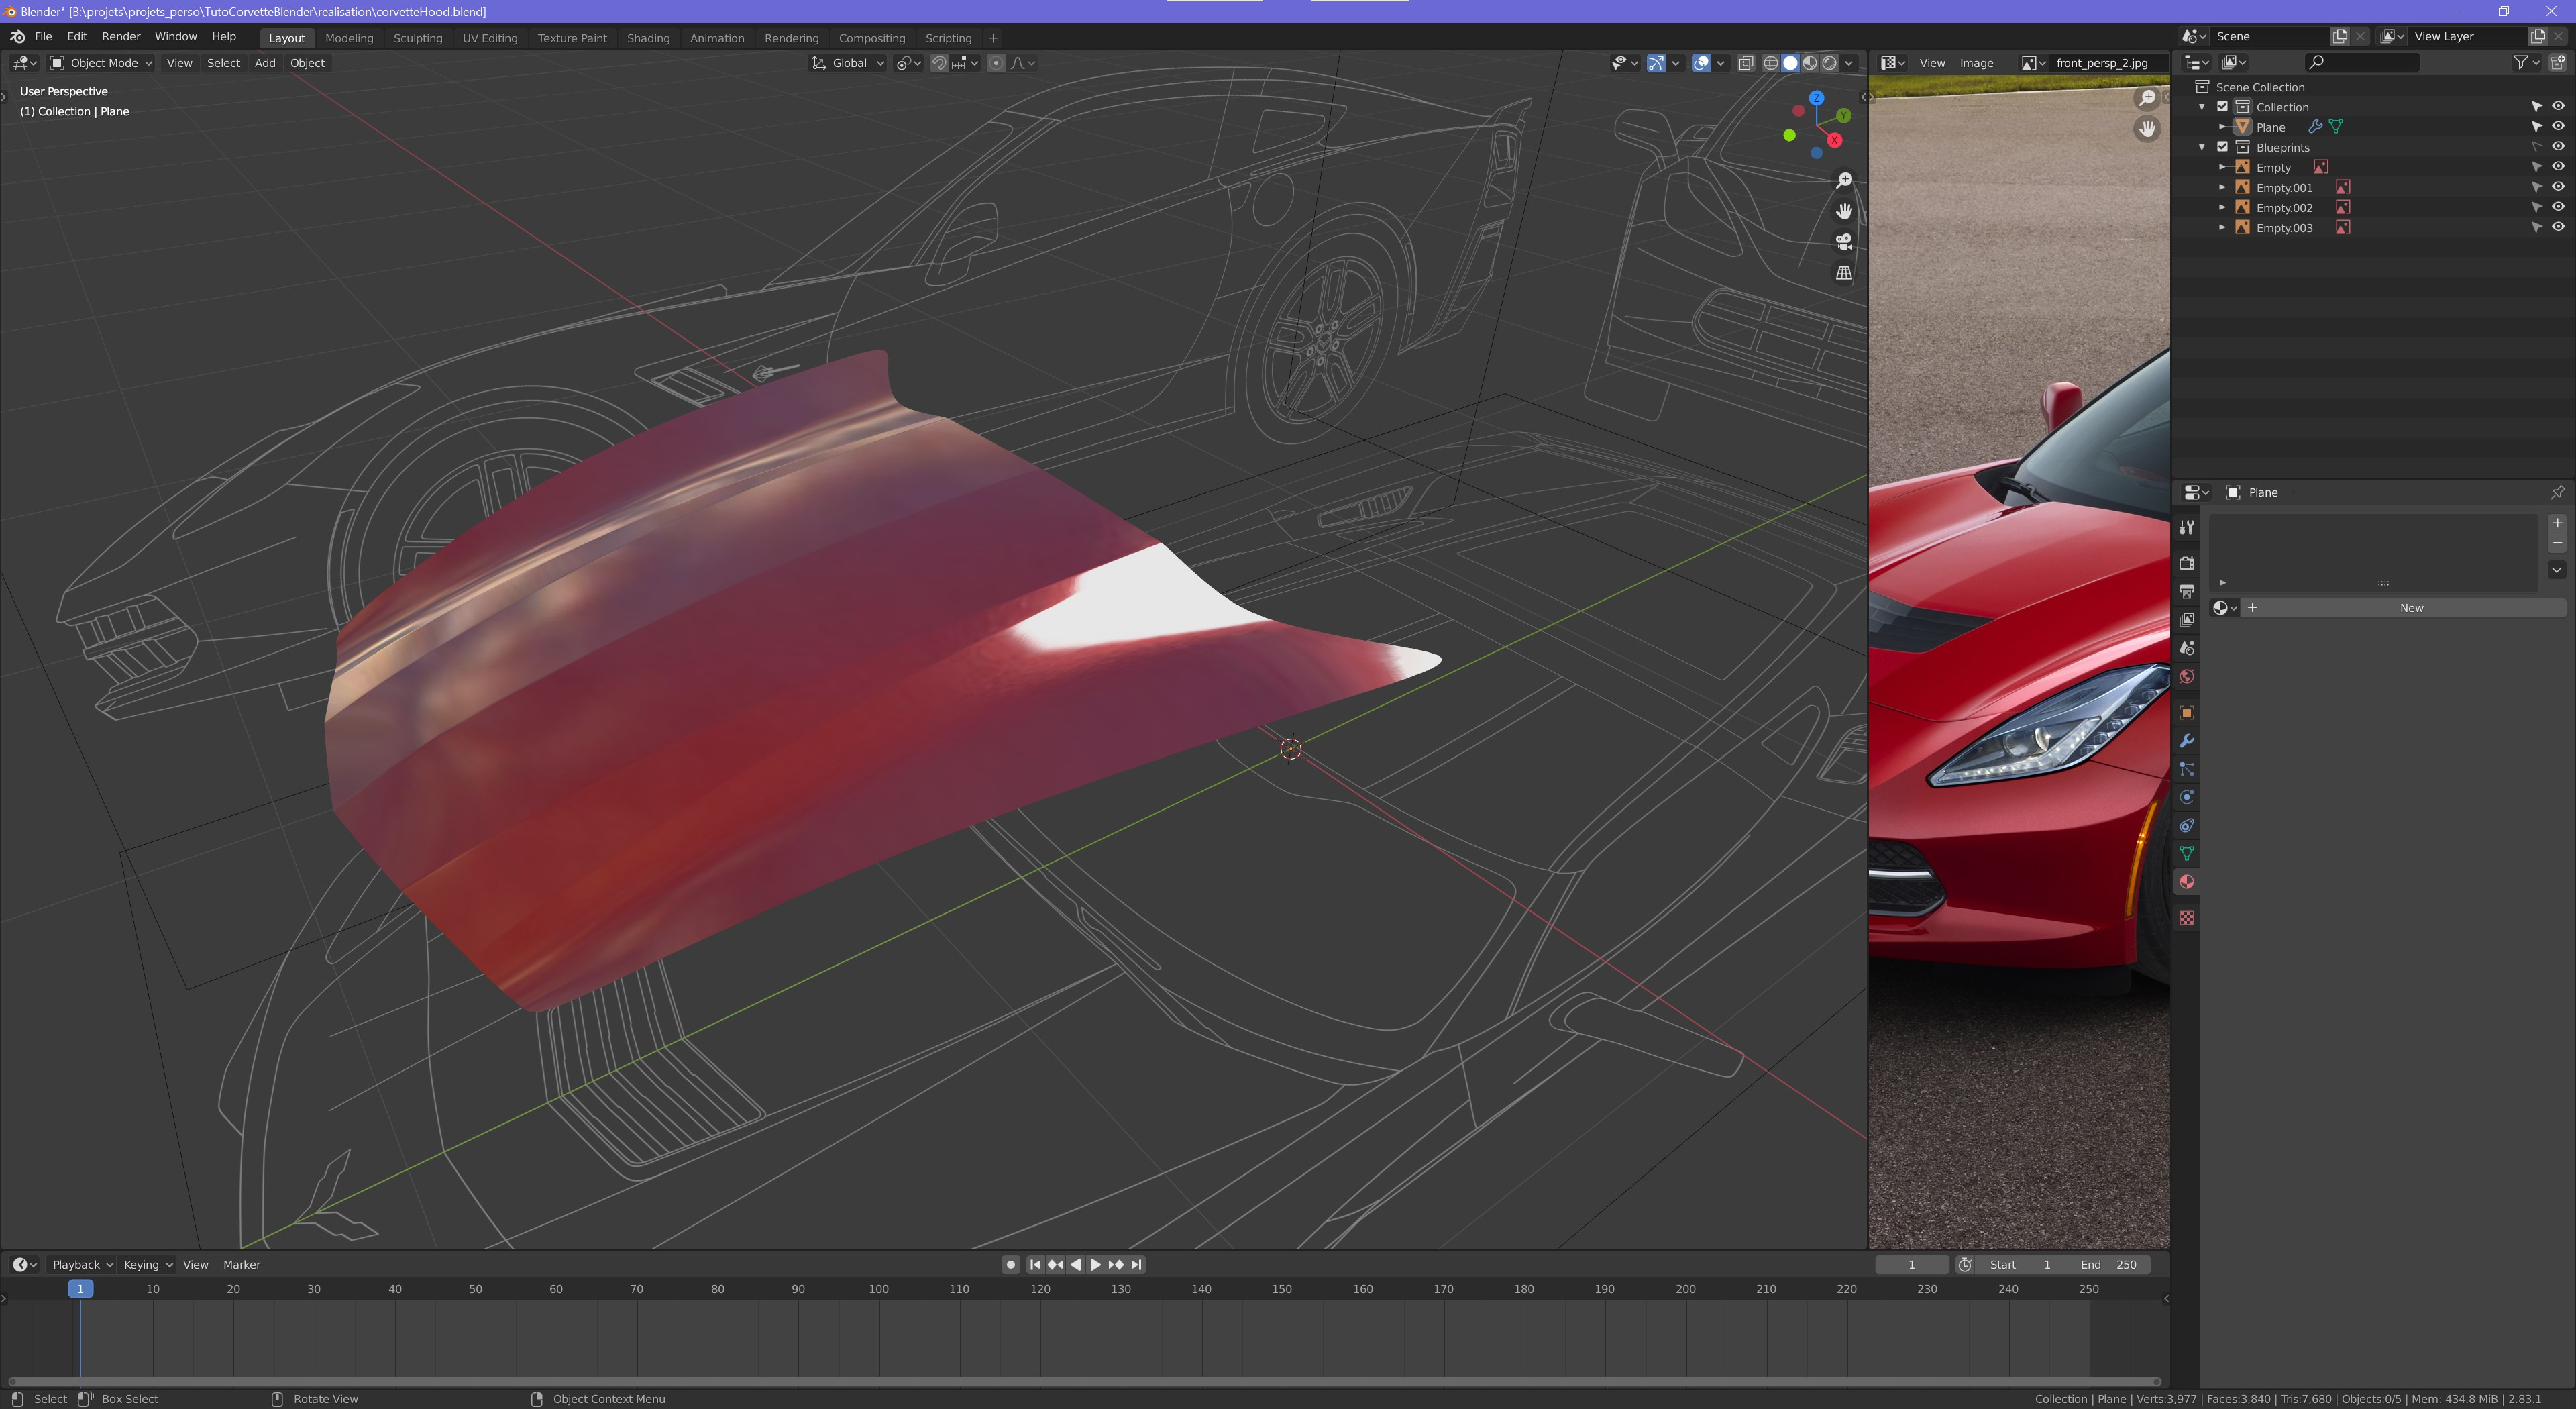
Task: Toggle viewport gizmos display
Action: [1656, 63]
